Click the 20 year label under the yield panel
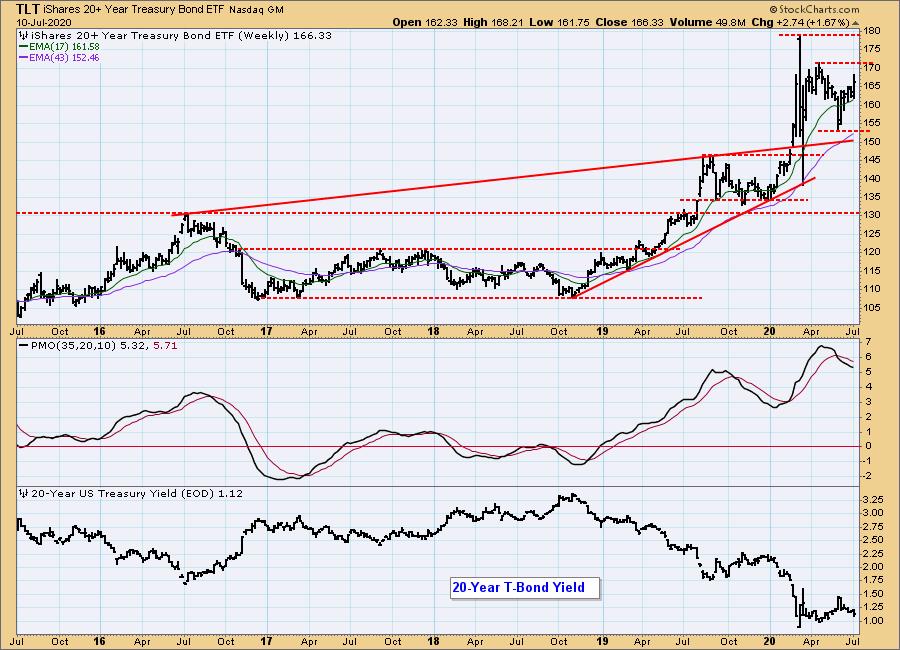 point(769,641)
